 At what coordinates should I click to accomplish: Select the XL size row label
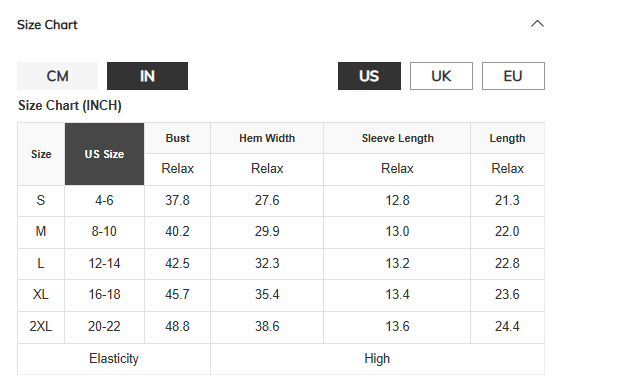pos(41,295)
